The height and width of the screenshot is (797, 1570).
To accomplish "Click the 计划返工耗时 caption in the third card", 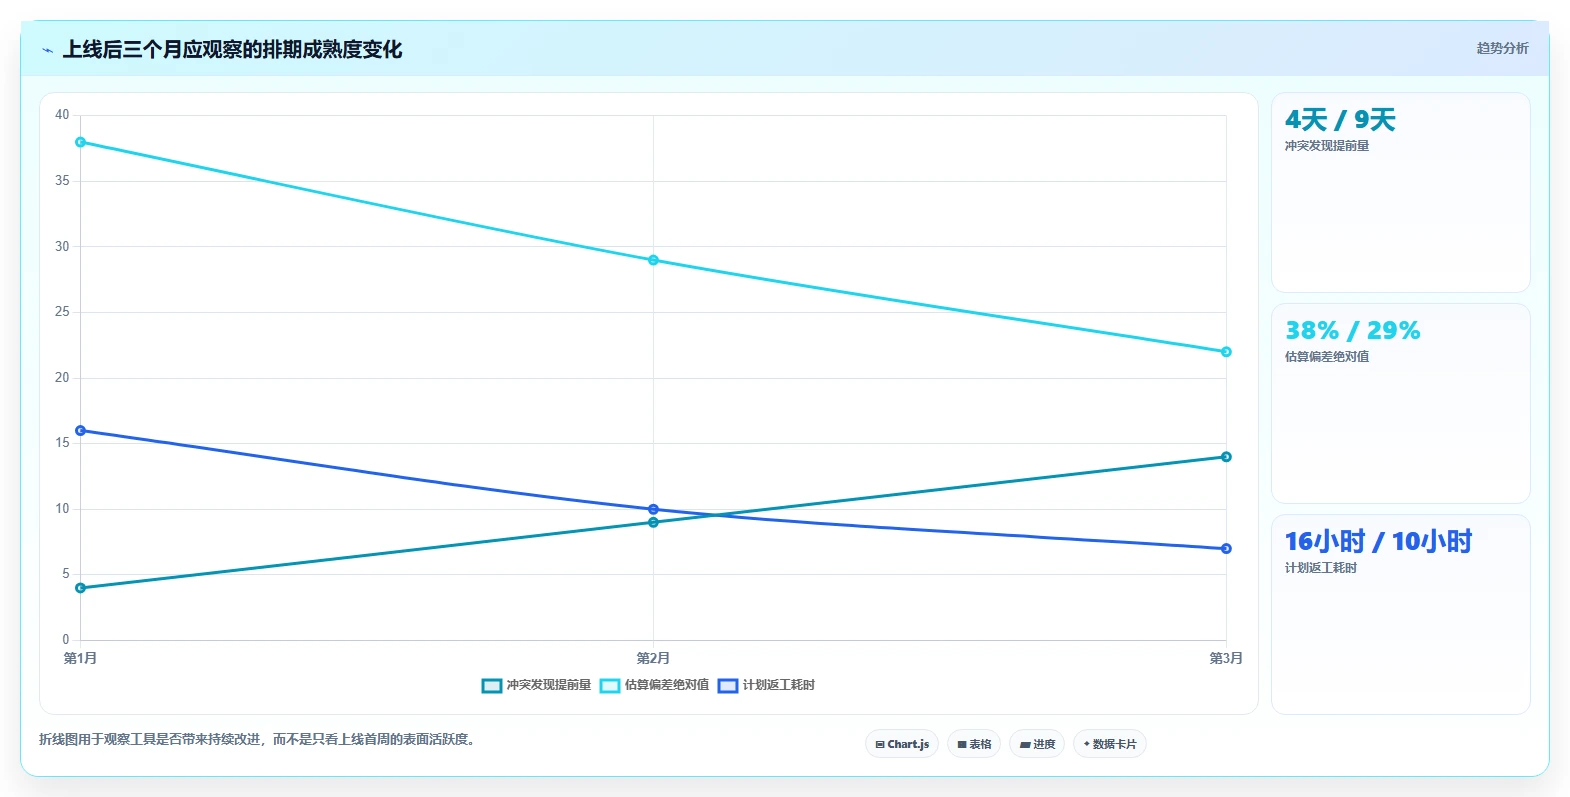I will tap(1321, 568).
